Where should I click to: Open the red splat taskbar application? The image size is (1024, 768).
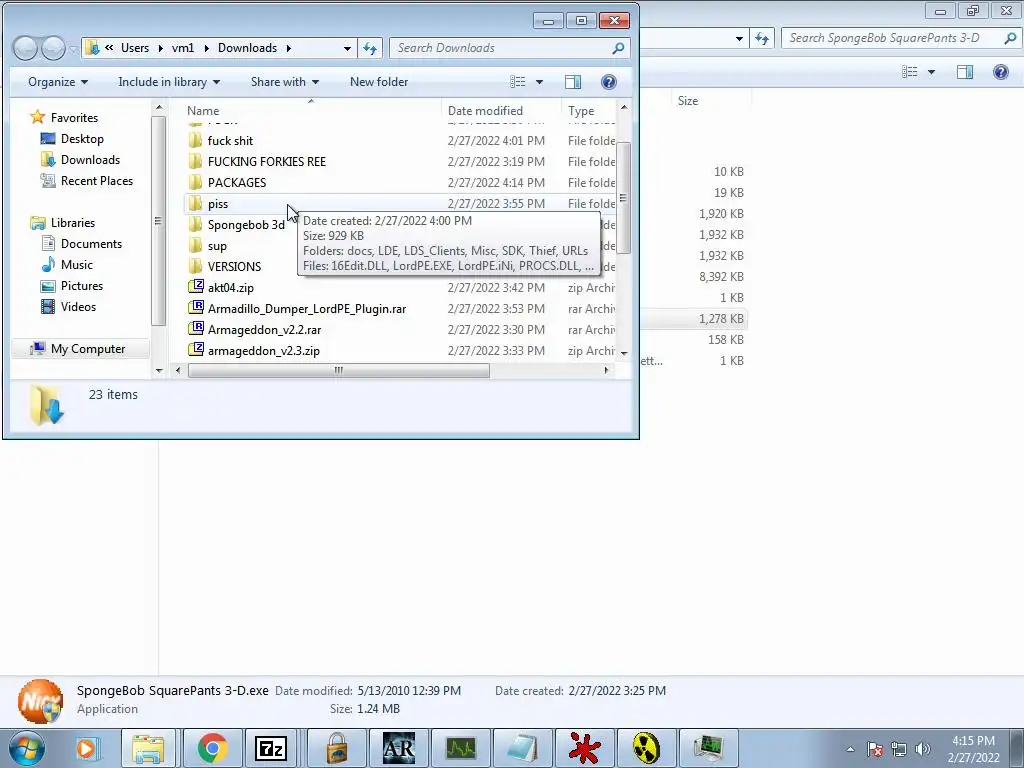[x=584, y=748]
